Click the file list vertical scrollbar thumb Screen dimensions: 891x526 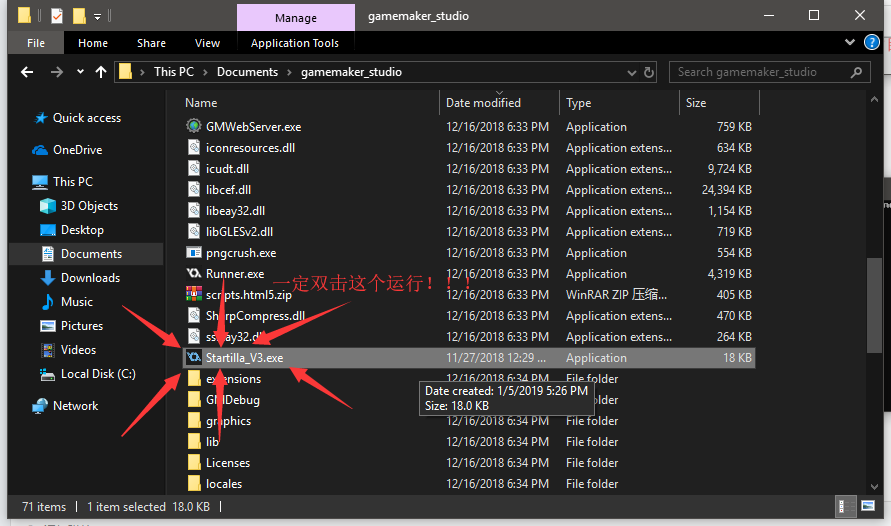click(x=874, y=305)
